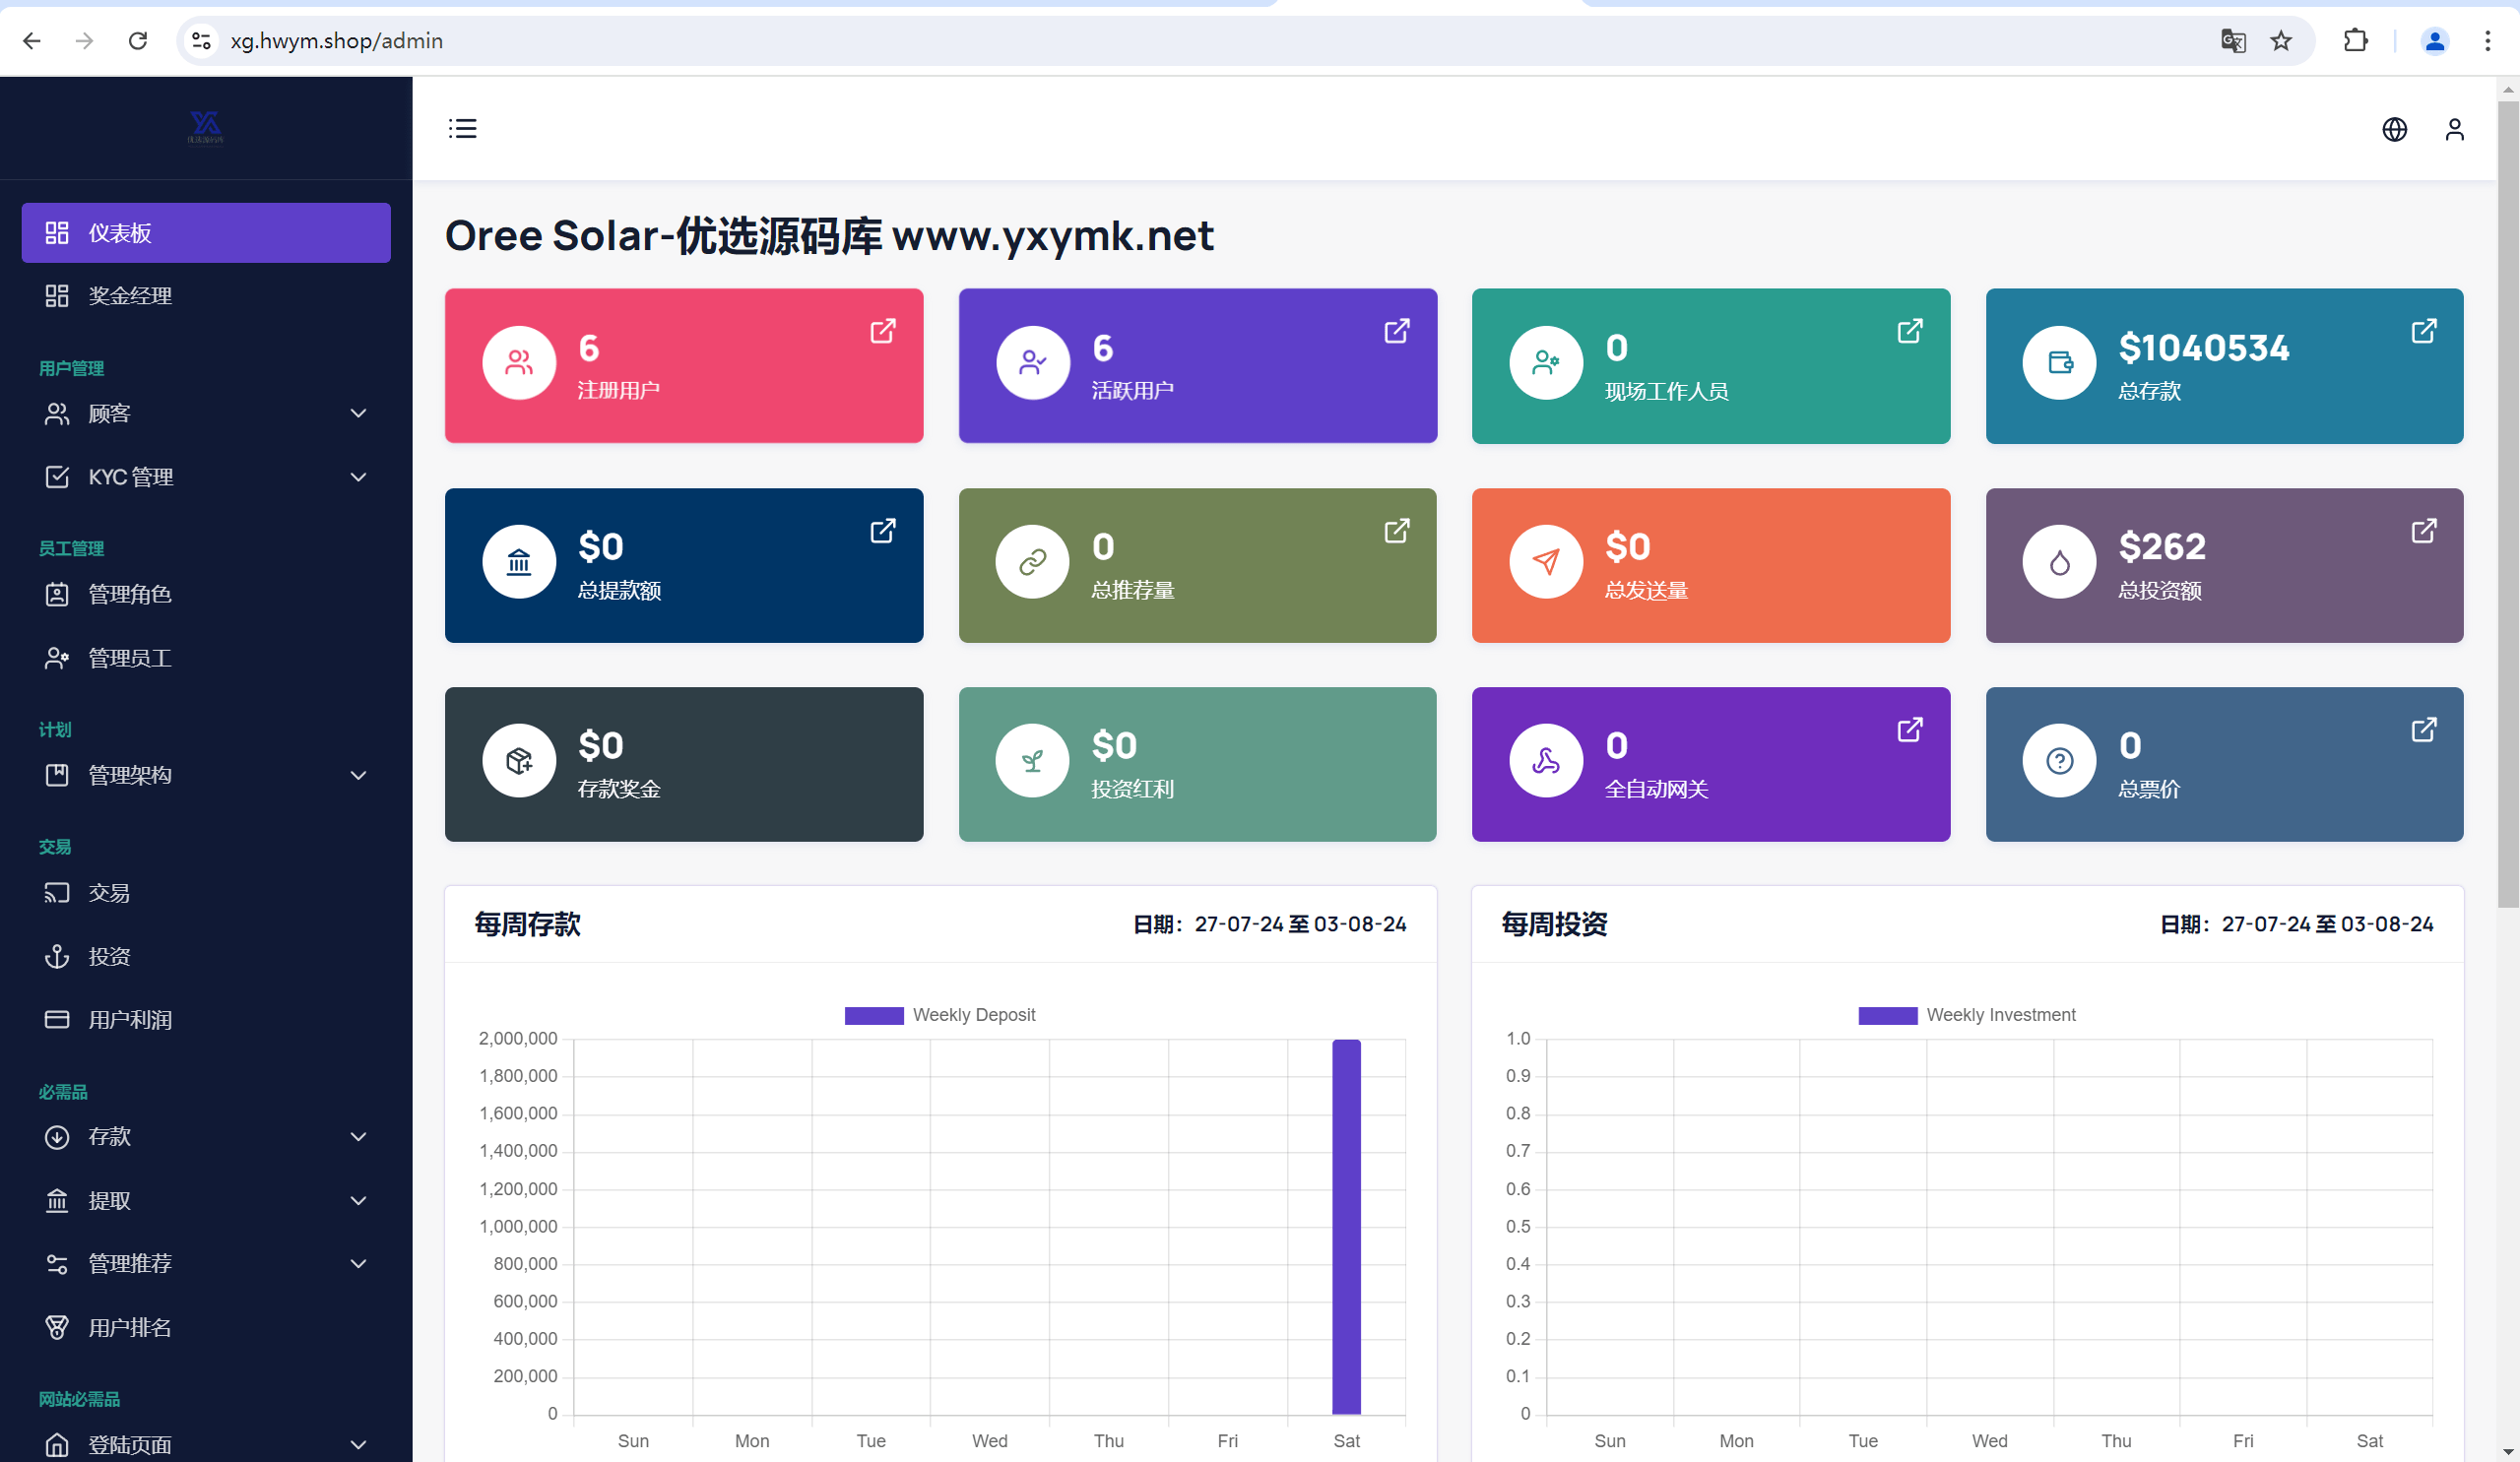
Task: Open the language globe icon in header
Action: pos(2394,129)
